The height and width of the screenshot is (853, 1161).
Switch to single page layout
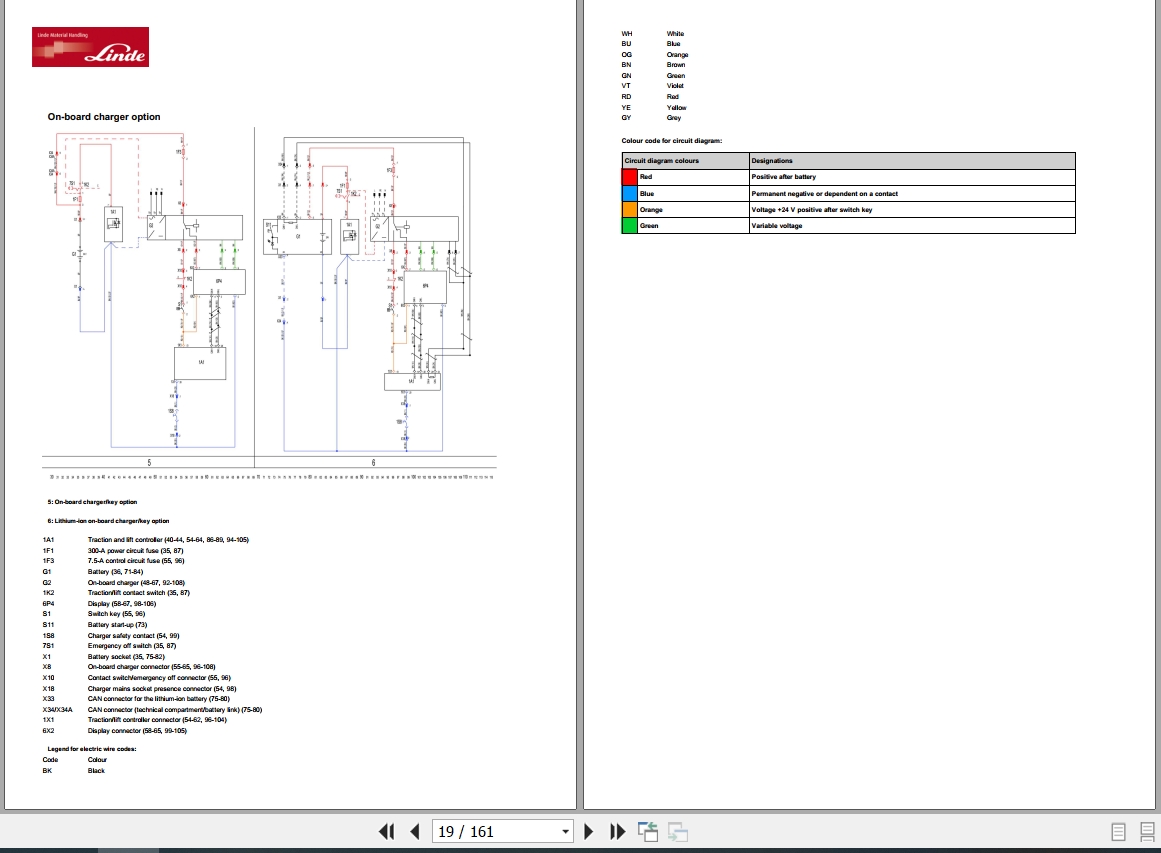pyautogui.click(x=1118, y=832)
